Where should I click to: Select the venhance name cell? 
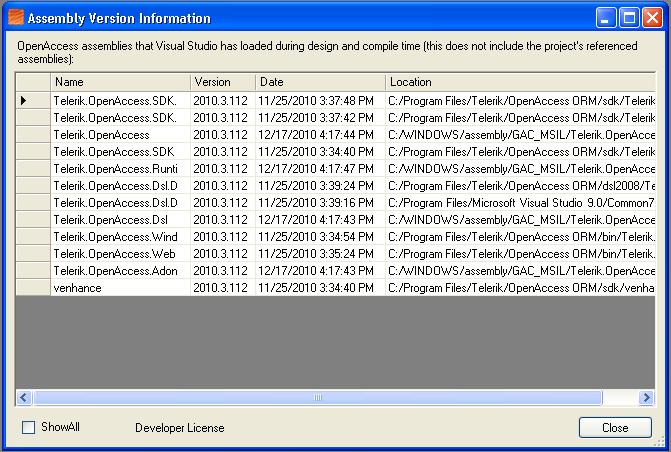pyautogui.click(x=120, y=288)
